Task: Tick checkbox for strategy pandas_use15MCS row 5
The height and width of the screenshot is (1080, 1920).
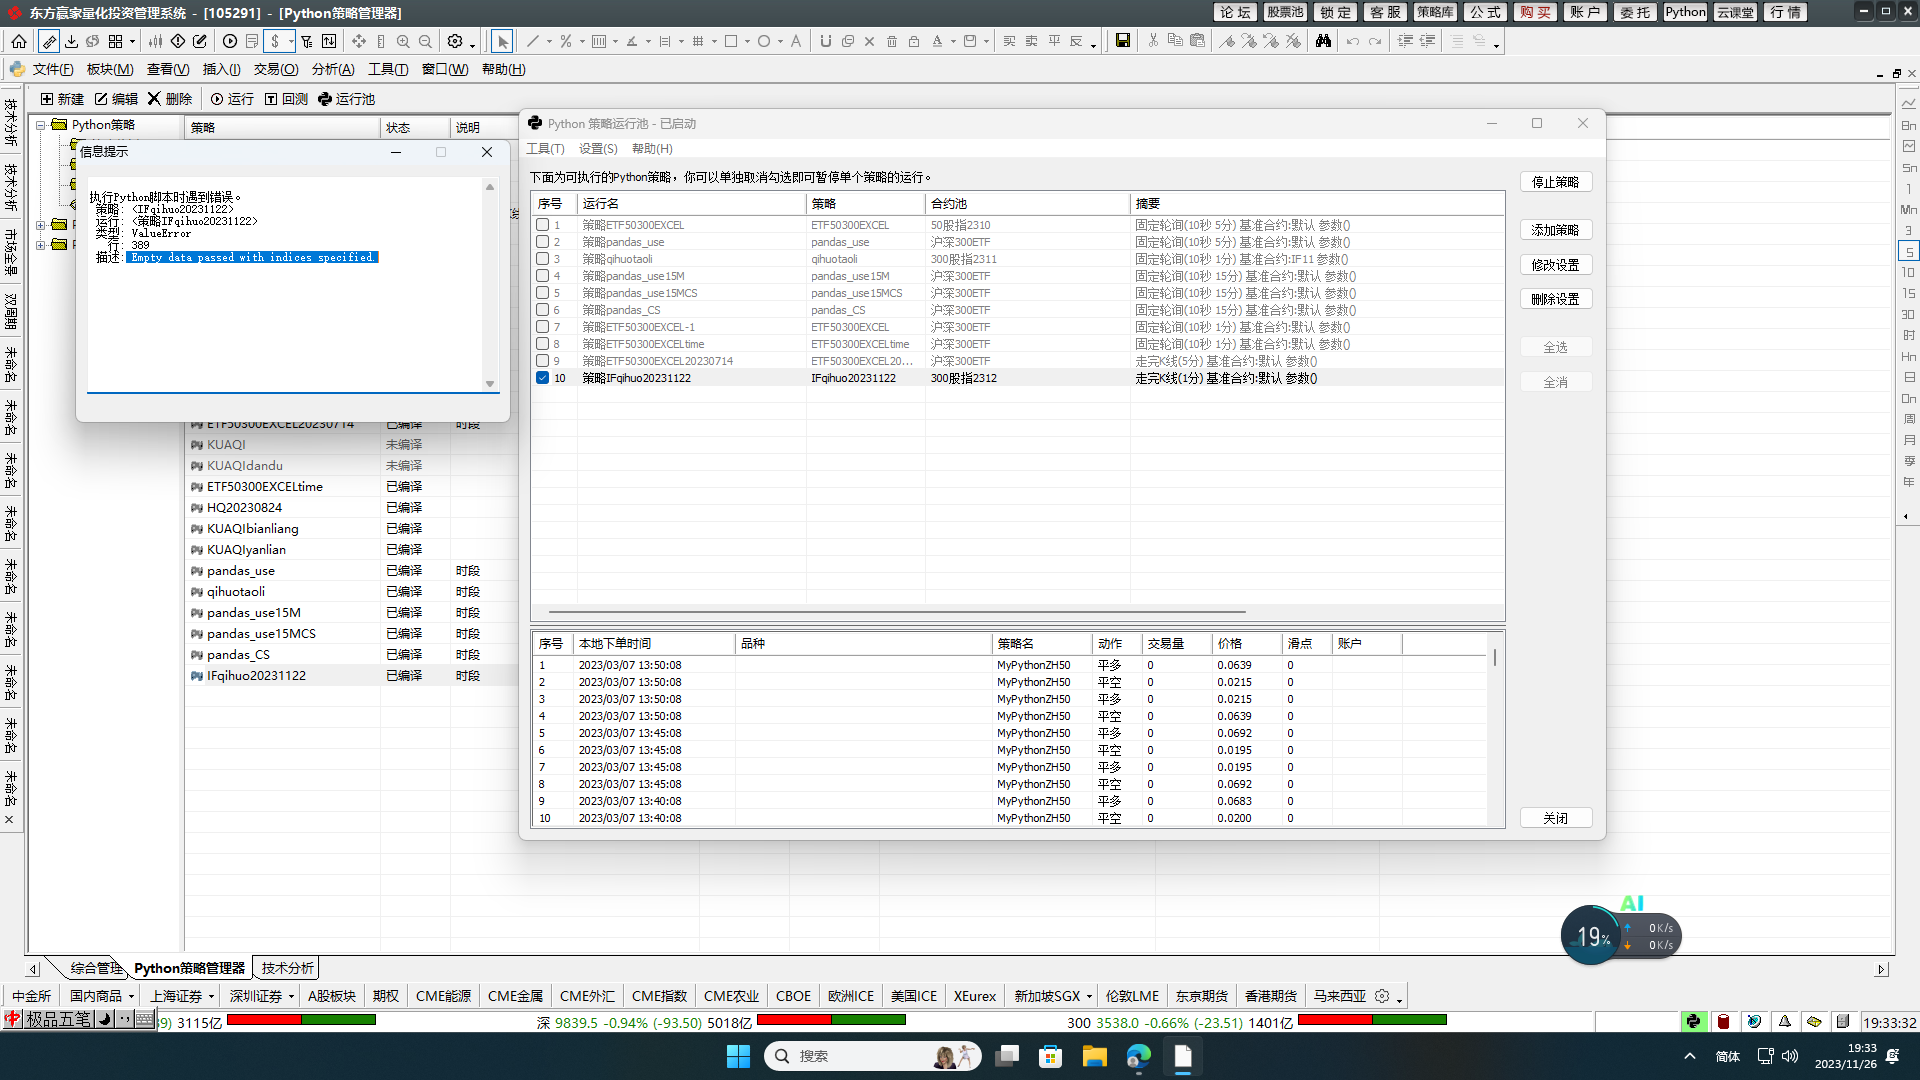Action: (x=542, y=293)
